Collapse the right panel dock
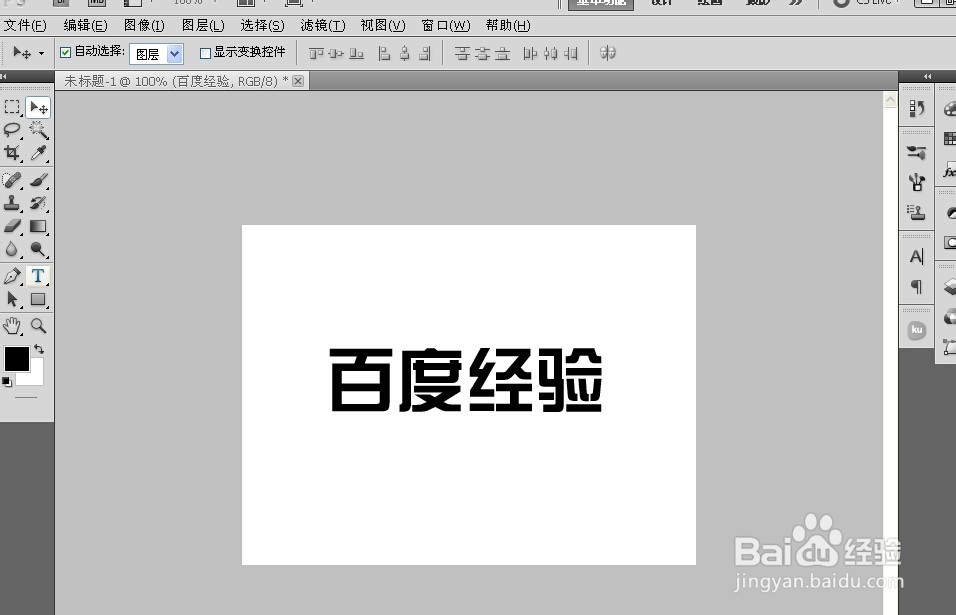 926,75
